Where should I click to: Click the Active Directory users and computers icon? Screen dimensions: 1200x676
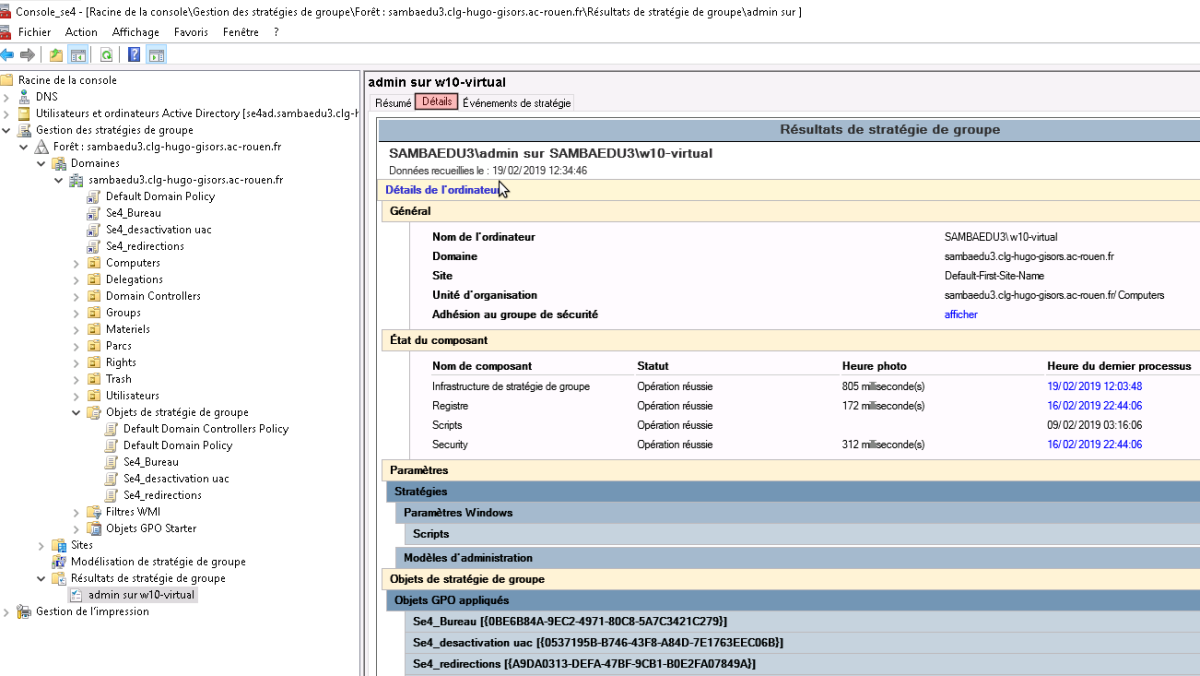tap(25, 113)
